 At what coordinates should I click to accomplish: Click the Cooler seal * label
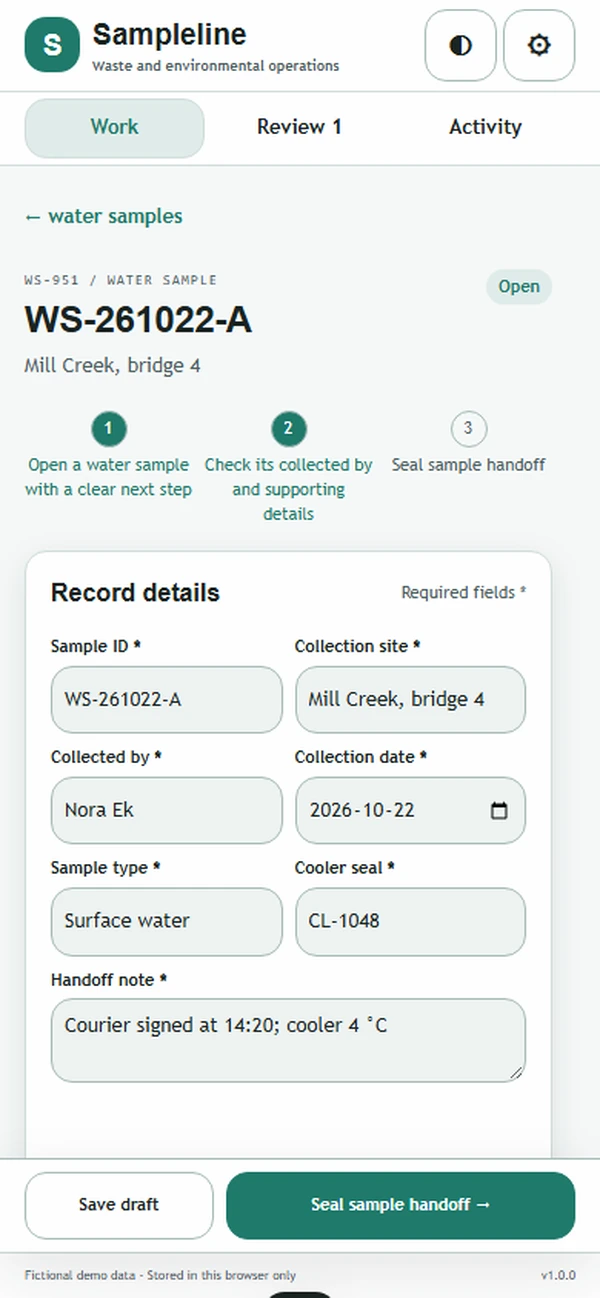[345, 868]
